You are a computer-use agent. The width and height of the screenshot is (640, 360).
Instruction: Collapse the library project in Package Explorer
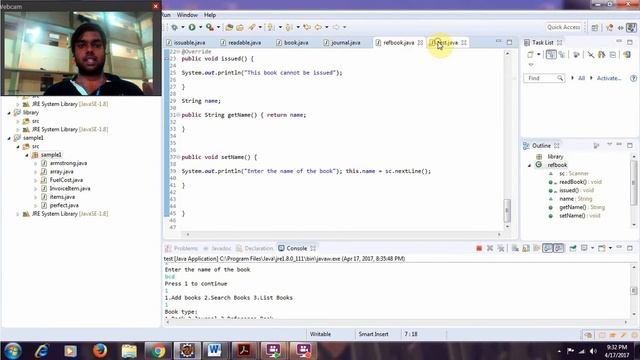pos(9,113)
